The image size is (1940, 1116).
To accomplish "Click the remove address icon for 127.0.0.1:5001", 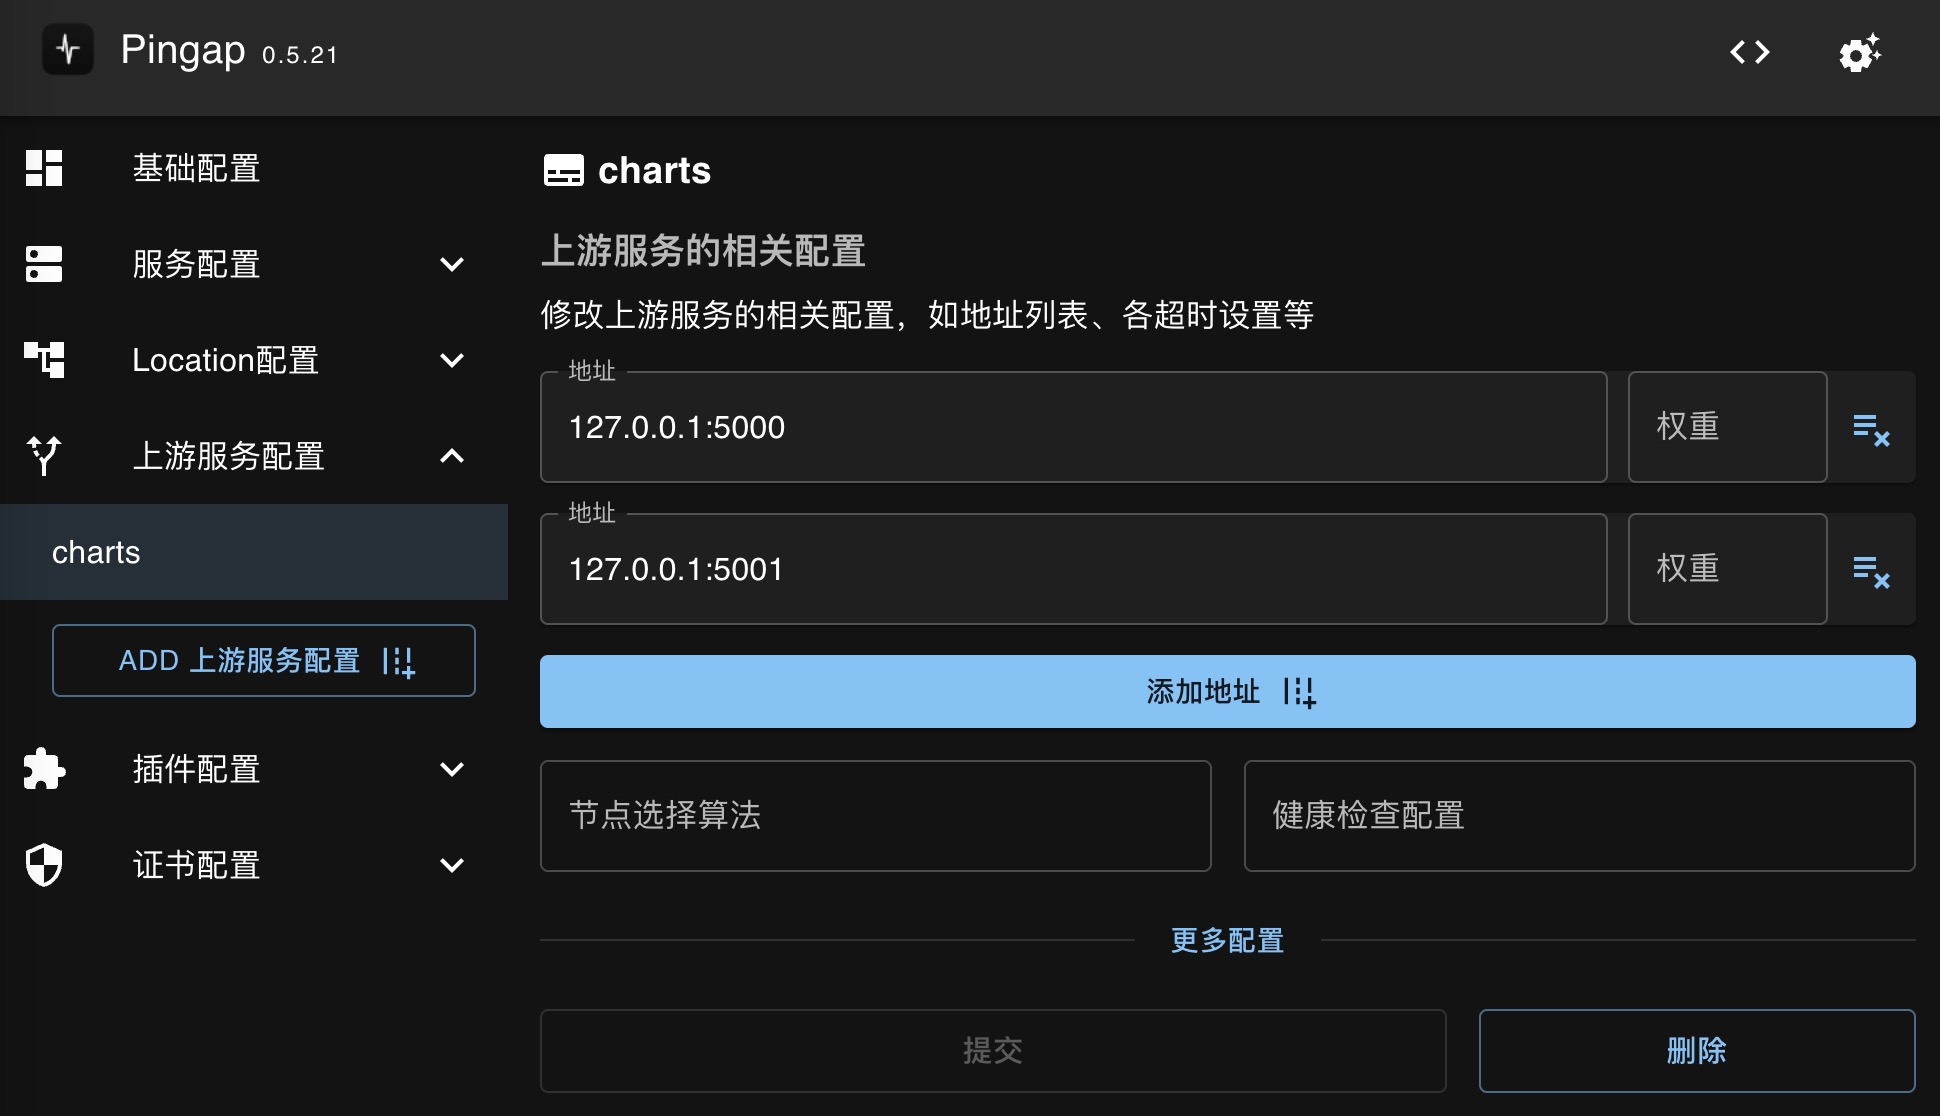I will (1872, 570).
